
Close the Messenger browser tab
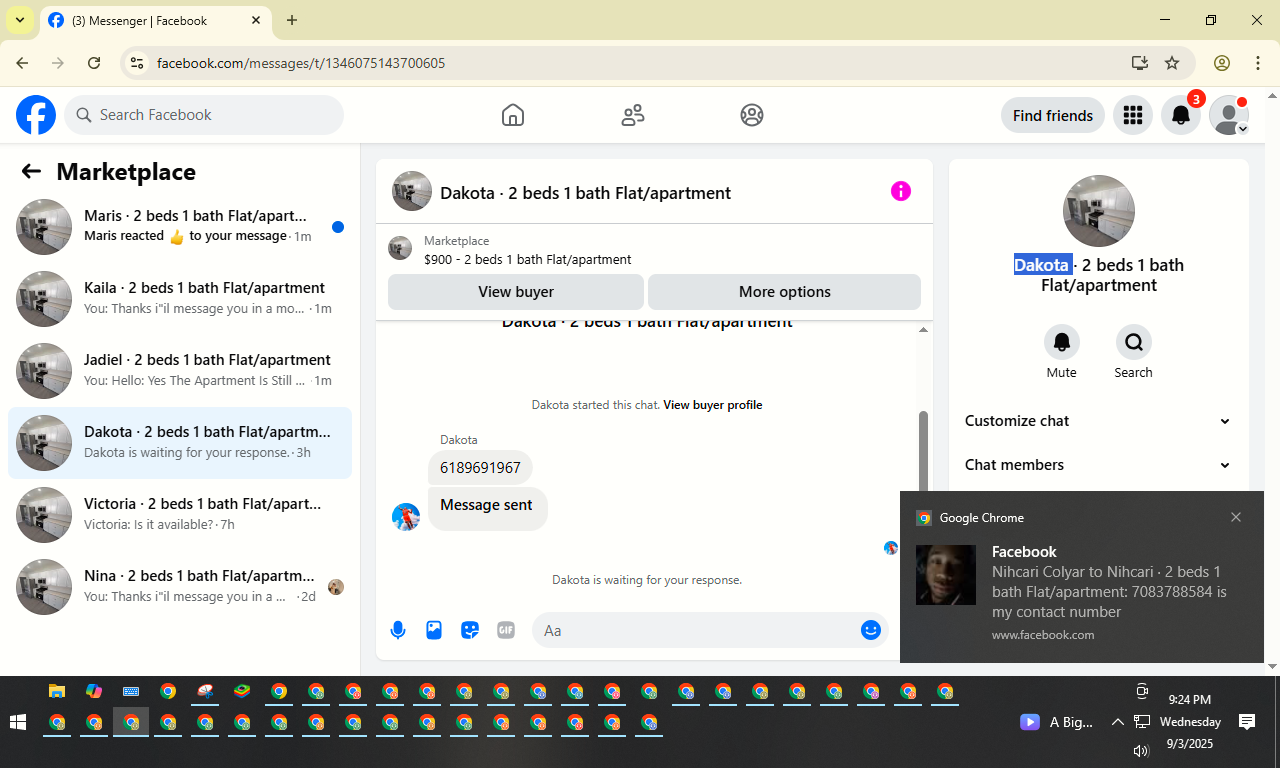pos(256,20)
